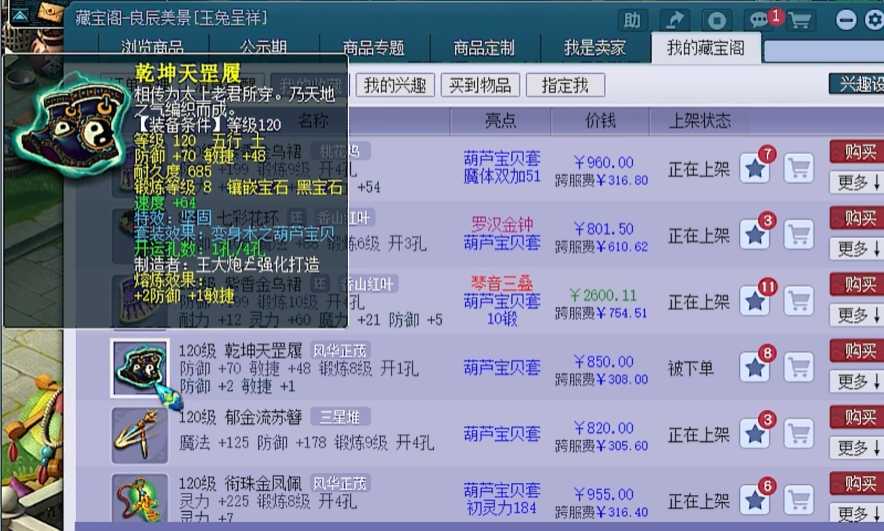Click 购买 for the ￥850.00 乾坤天罡履

tap(858, 351)
